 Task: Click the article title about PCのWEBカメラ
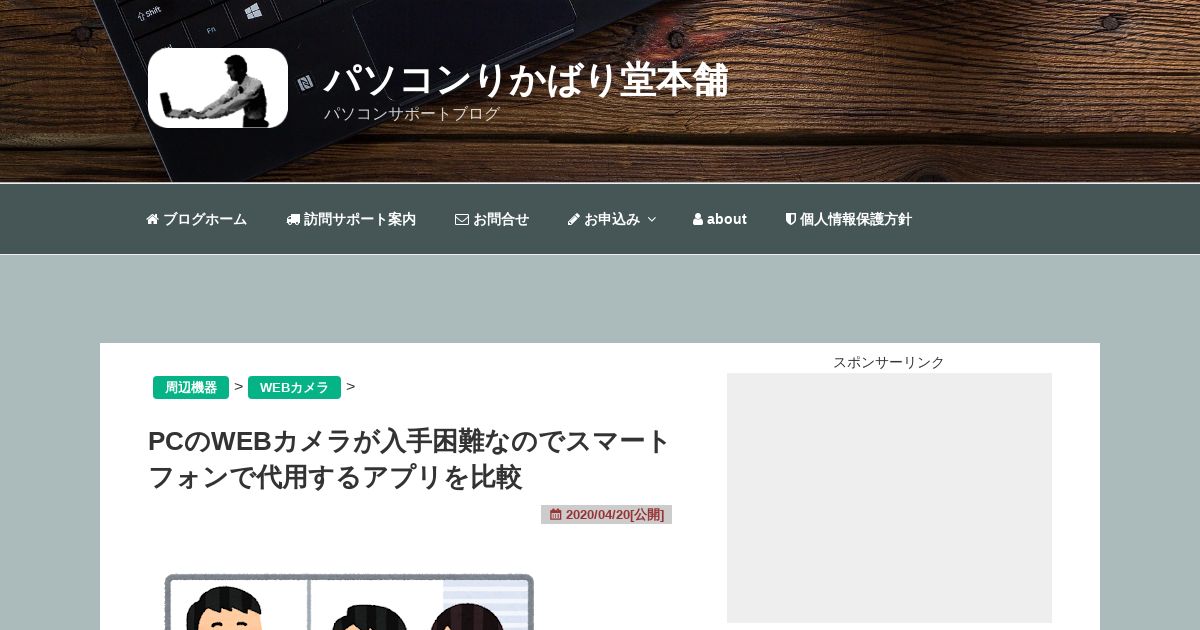point(409,459)
